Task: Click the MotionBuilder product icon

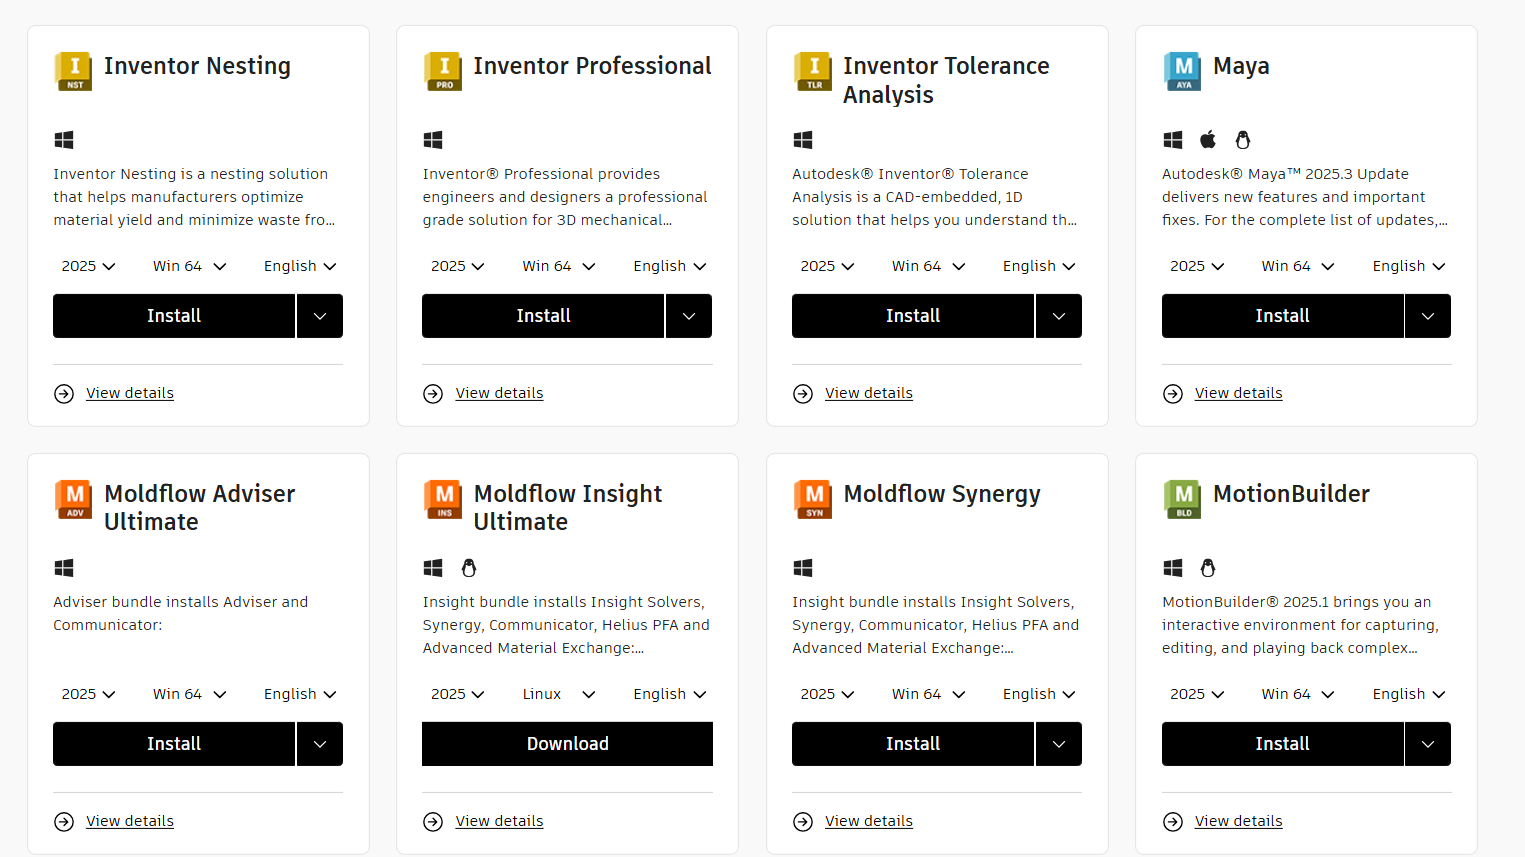Action: (1182, 499)
